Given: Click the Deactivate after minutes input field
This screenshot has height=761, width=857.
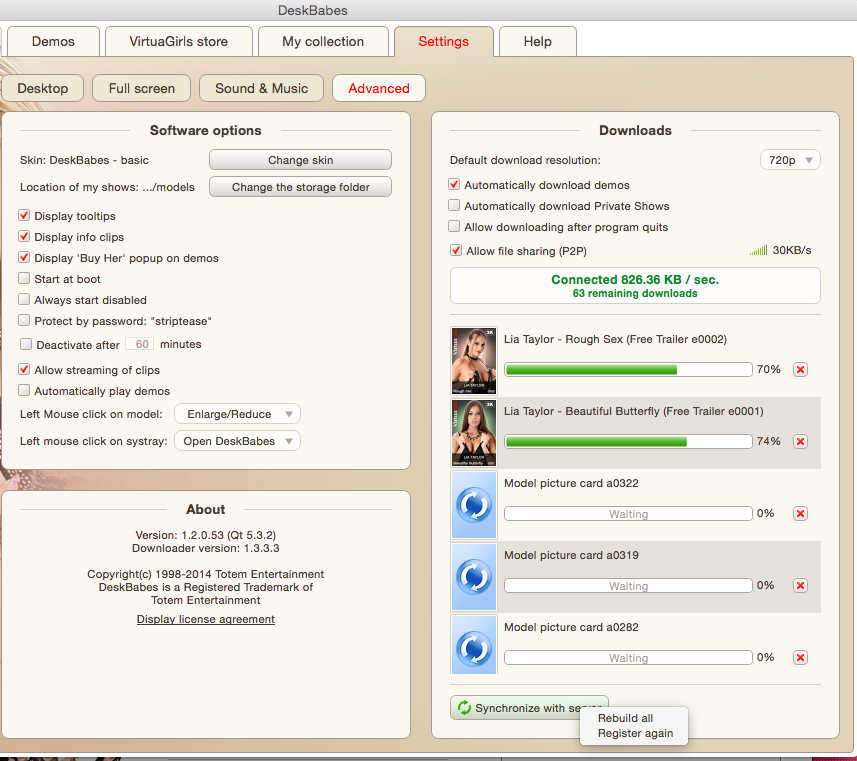Looking at the screenshot, I should click(140, 344).
